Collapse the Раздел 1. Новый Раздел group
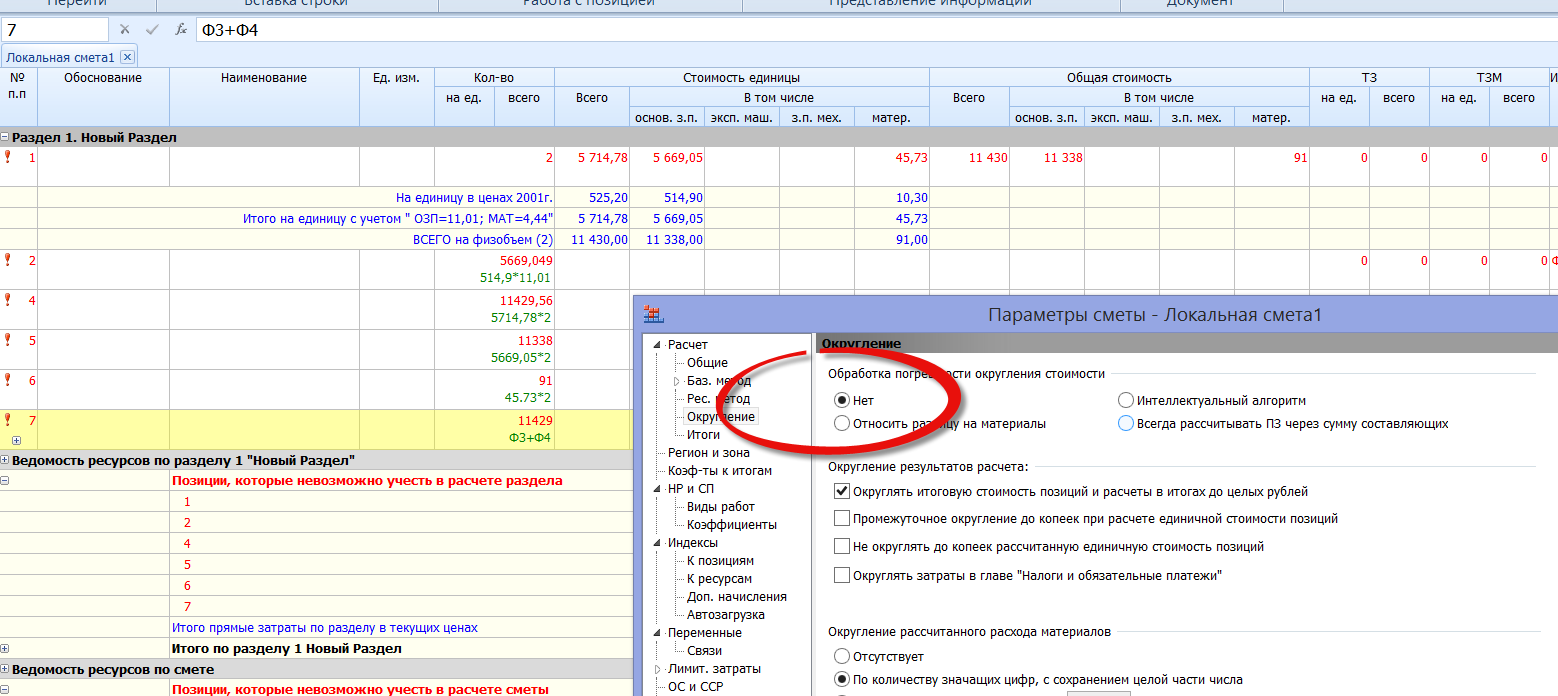This screenshot has height=696, width=1558. click(5, 138)
